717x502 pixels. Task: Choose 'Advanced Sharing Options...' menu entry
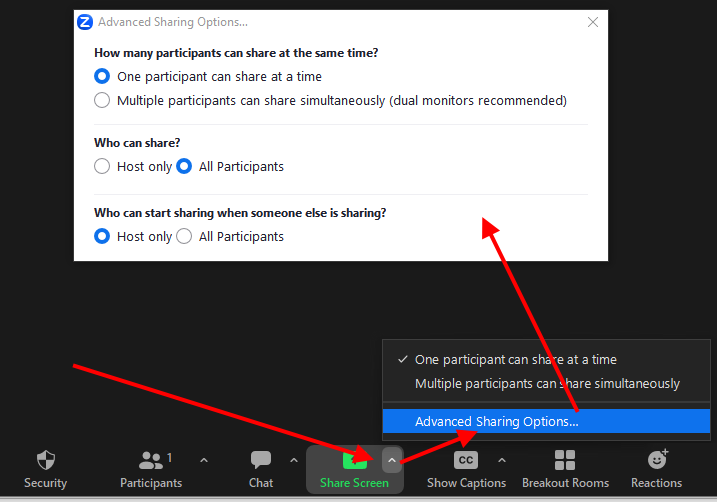click(496, 422)
